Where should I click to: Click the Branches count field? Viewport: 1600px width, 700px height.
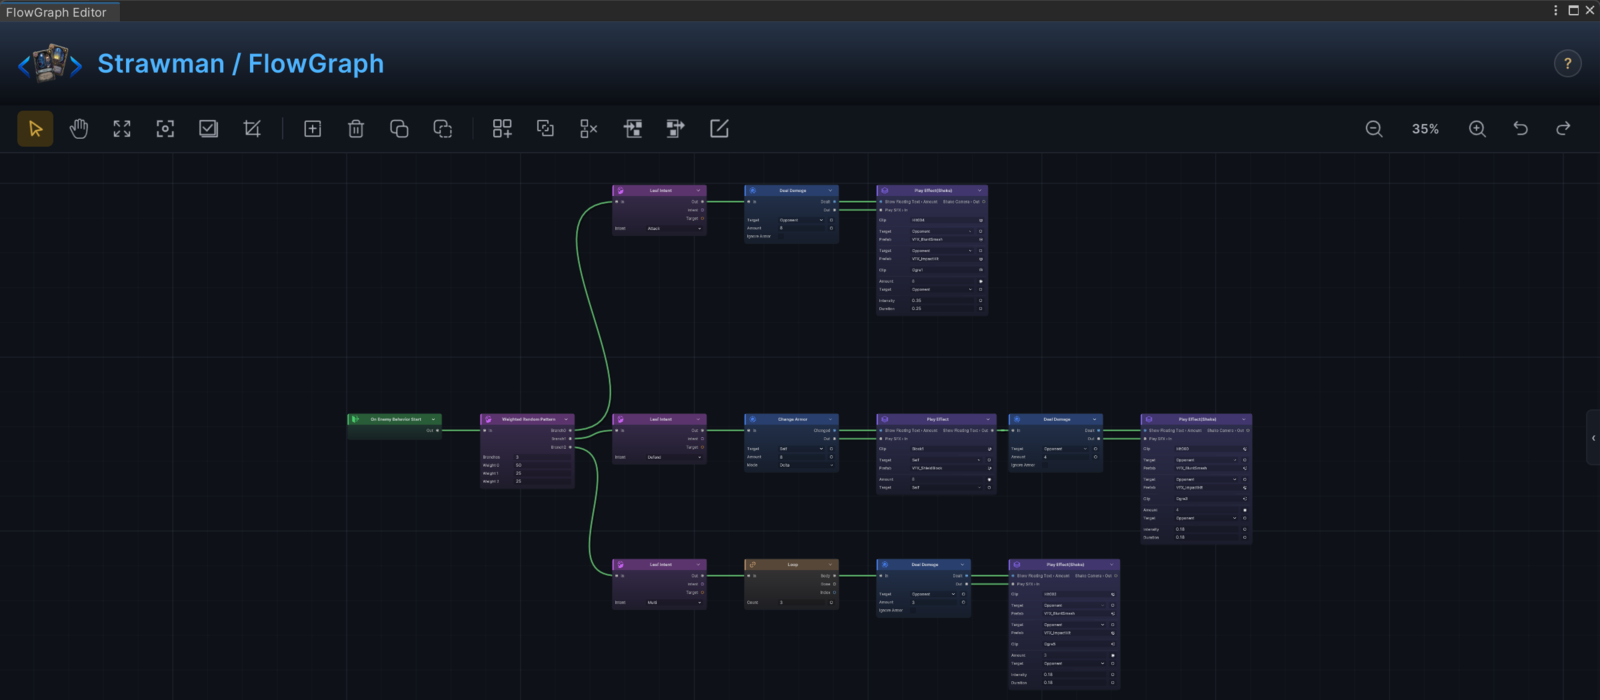click(542, 457)
